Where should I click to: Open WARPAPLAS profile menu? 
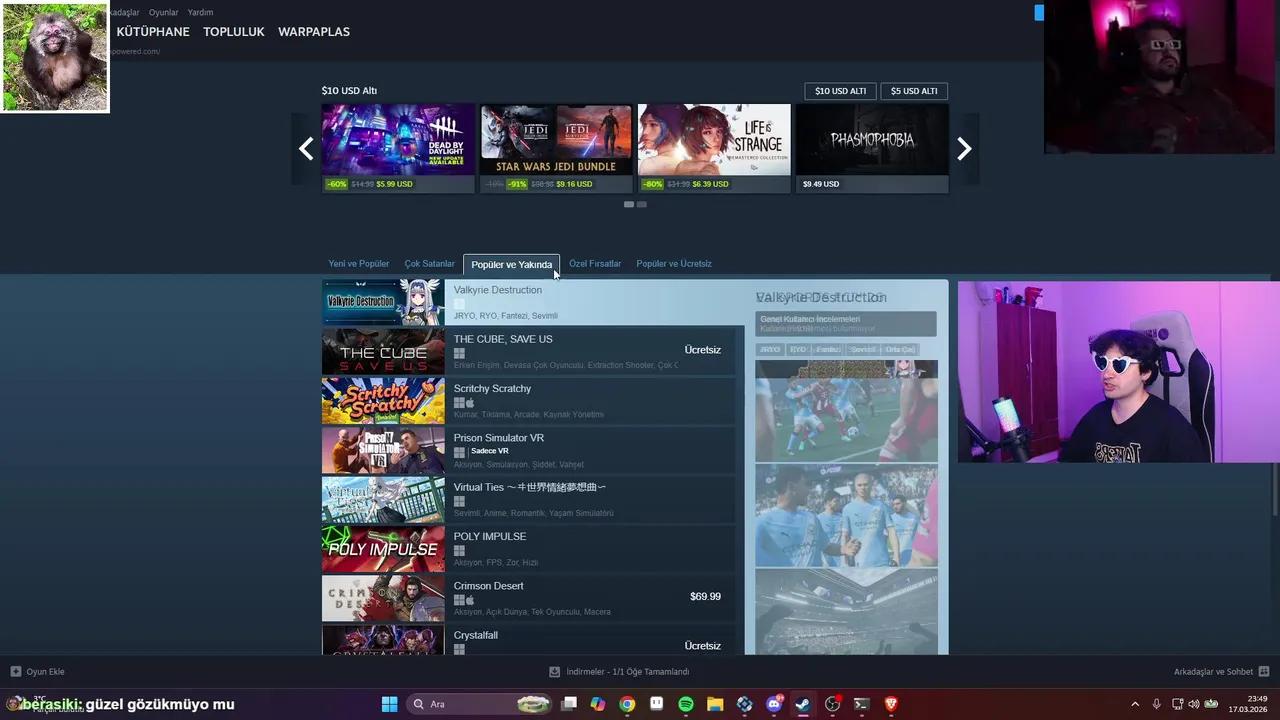pyautogui.click(x=314, y=32)
